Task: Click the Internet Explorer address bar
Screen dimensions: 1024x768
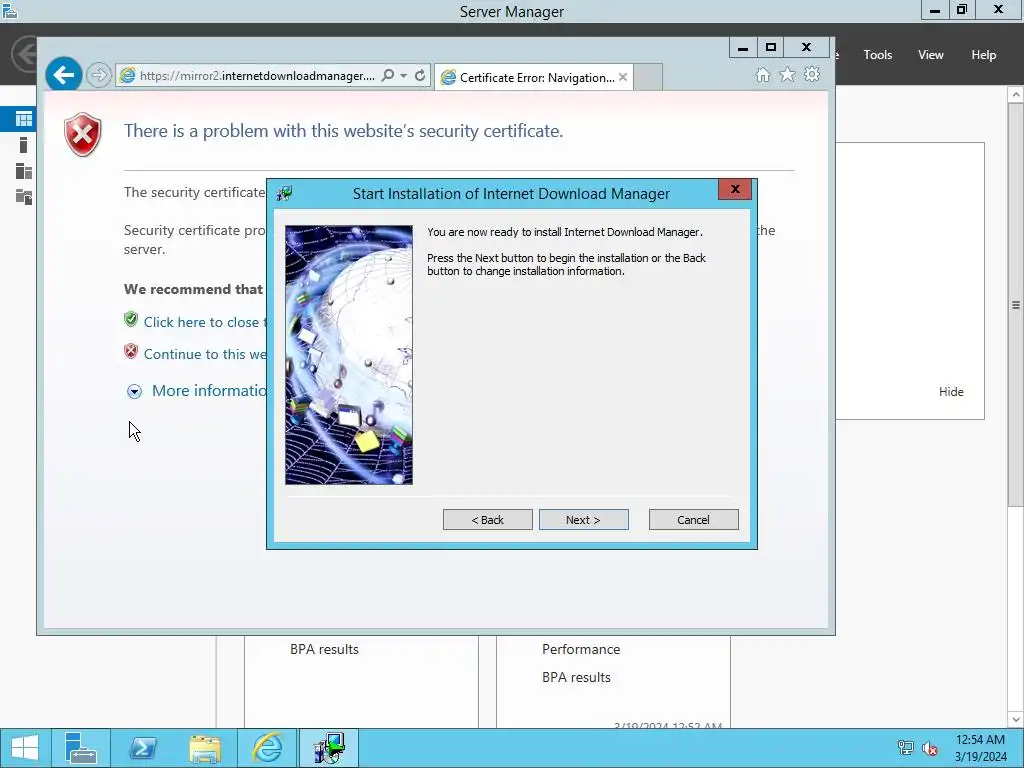Action: coord(257,76)
